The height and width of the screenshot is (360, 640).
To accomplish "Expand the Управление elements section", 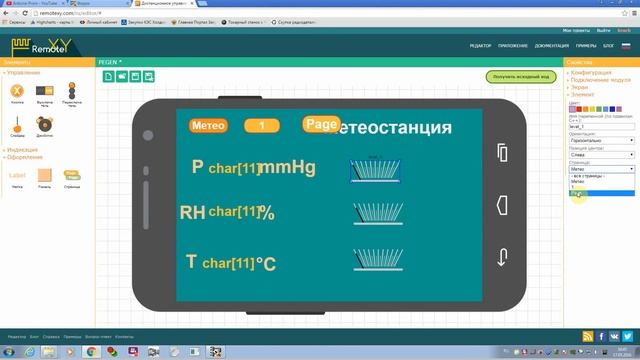I will [x=22, y=72].
